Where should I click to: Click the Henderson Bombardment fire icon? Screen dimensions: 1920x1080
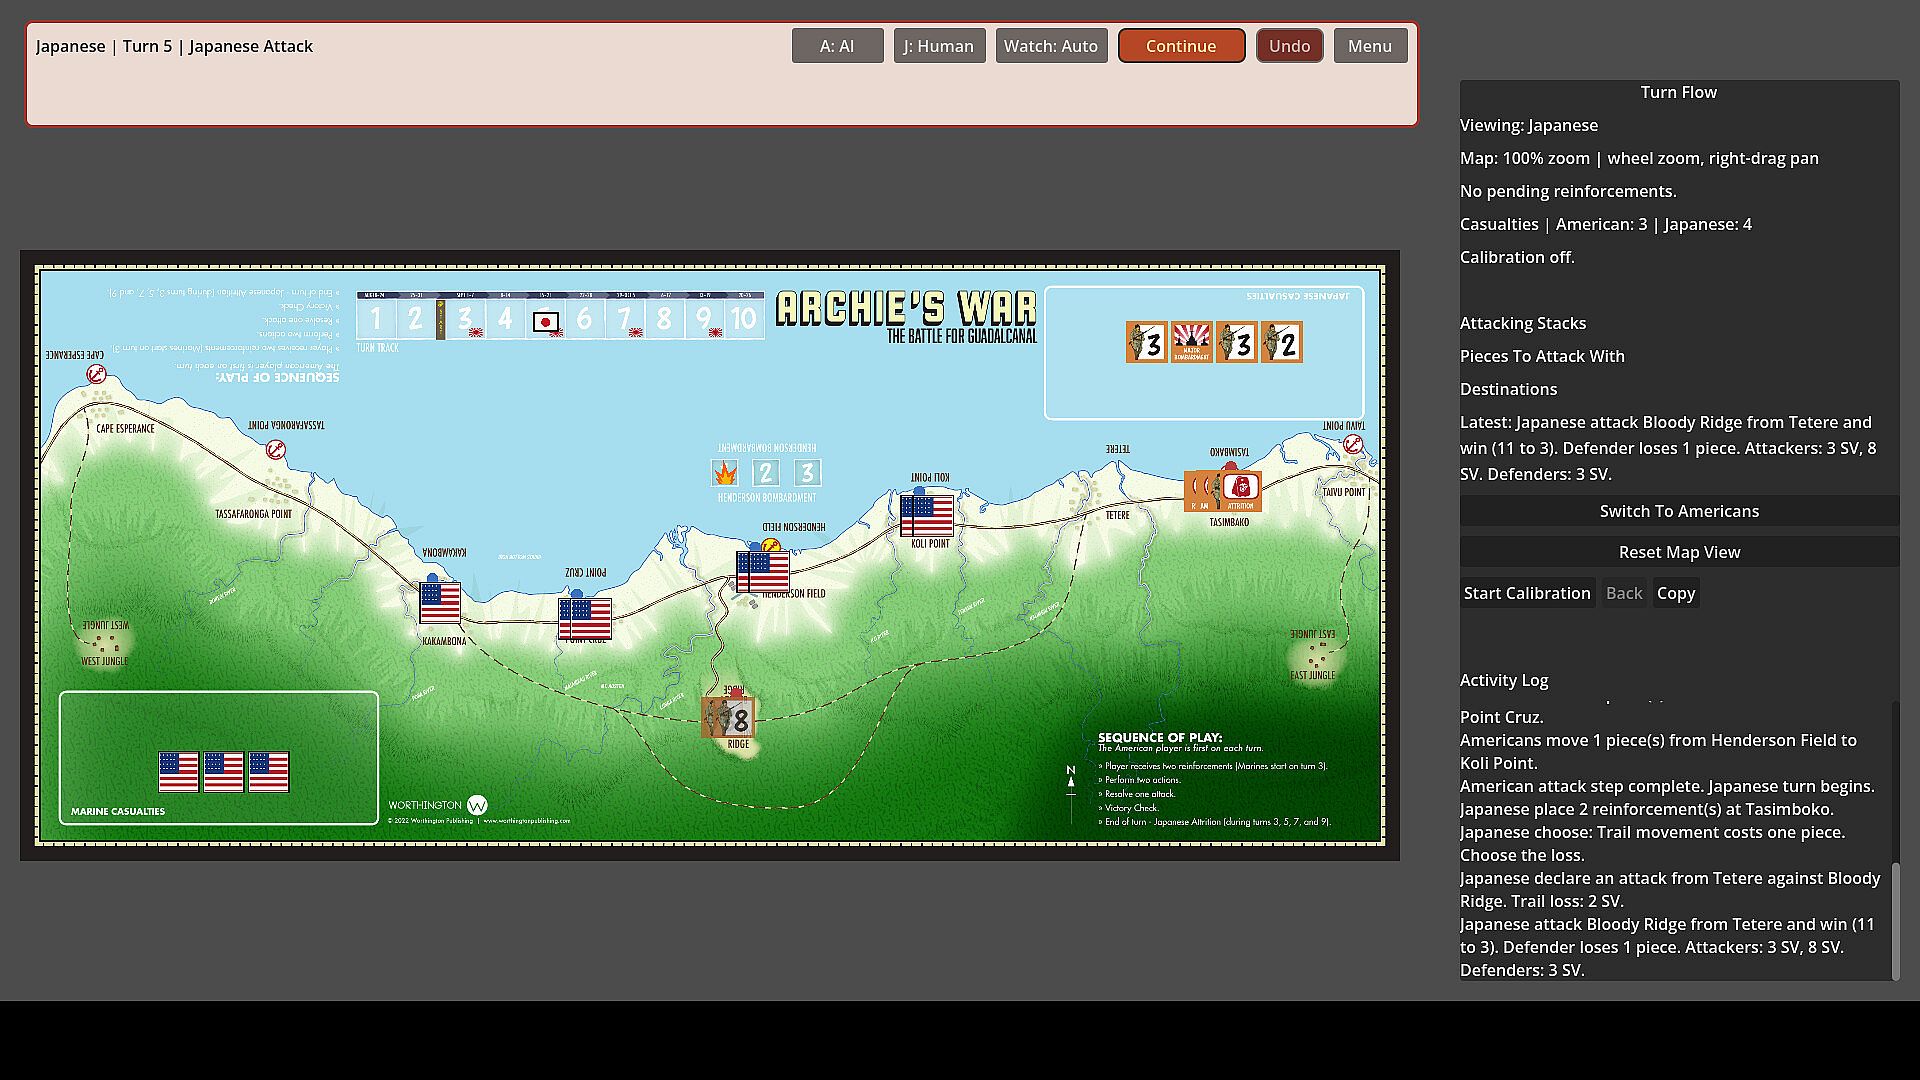tap(725, 473)
